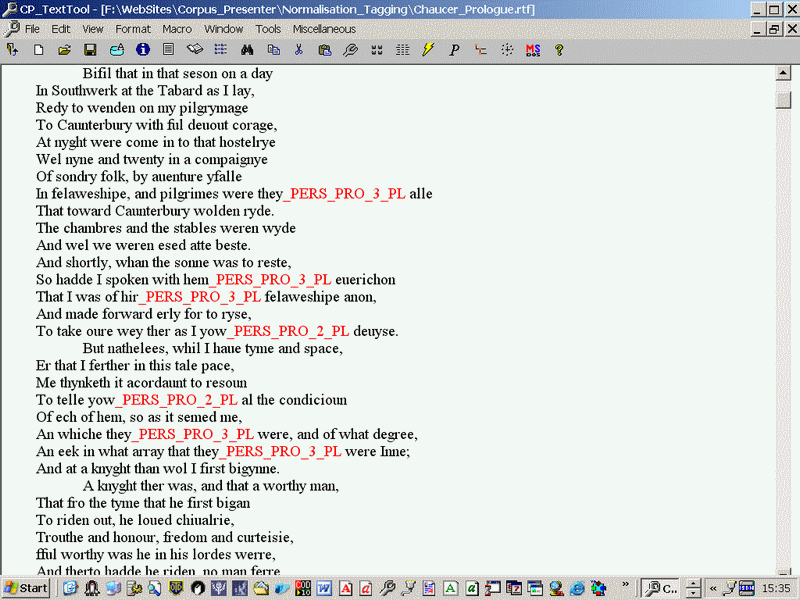The image size is (800, 600).
Task: Save the file using floppy disk icon
Action: click(90, 49)
